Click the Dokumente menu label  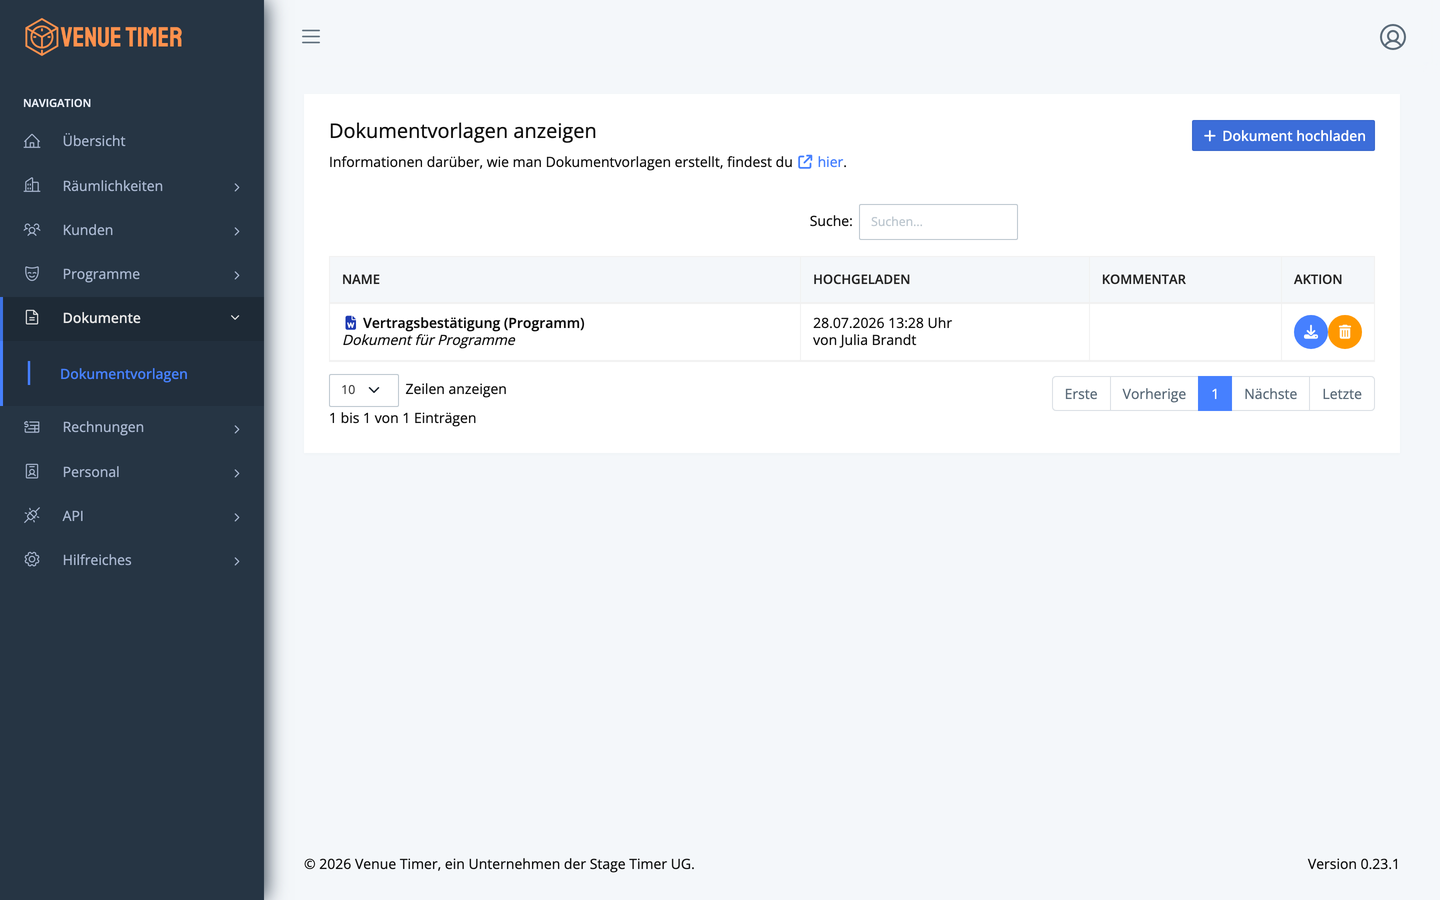102,318
